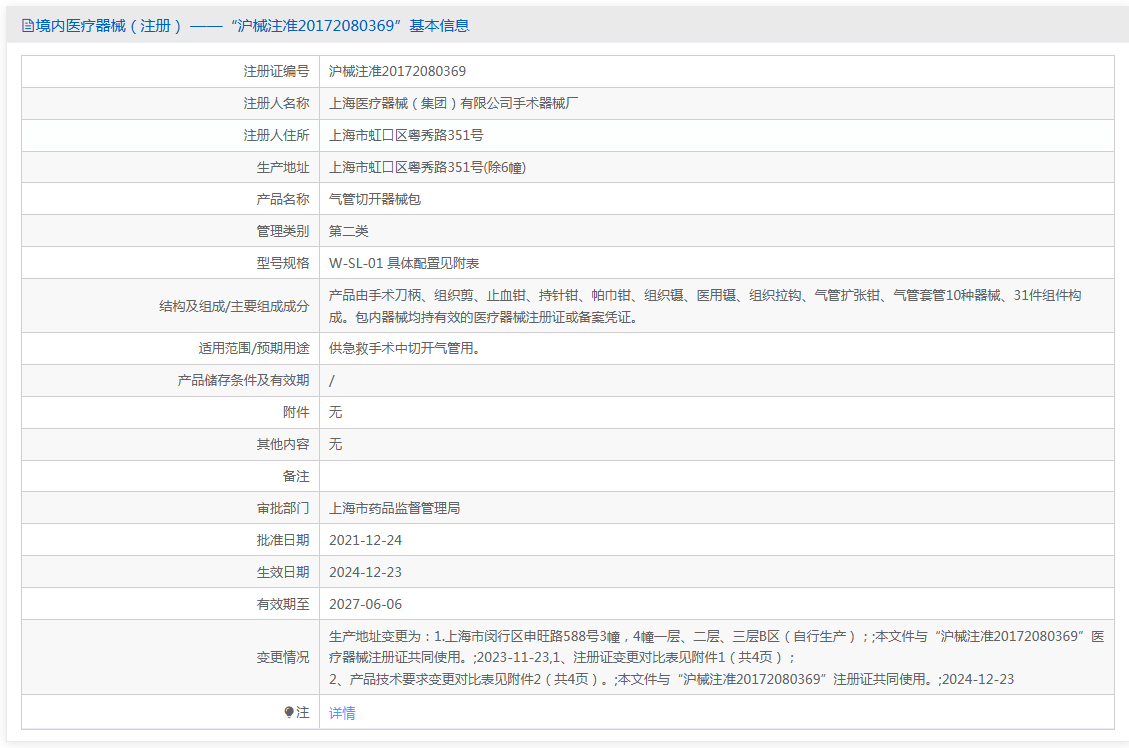This screenshot has width=1129, height=748.
Task: Click the 产品储存条件及有效期 label
Action: click(243, 380)
